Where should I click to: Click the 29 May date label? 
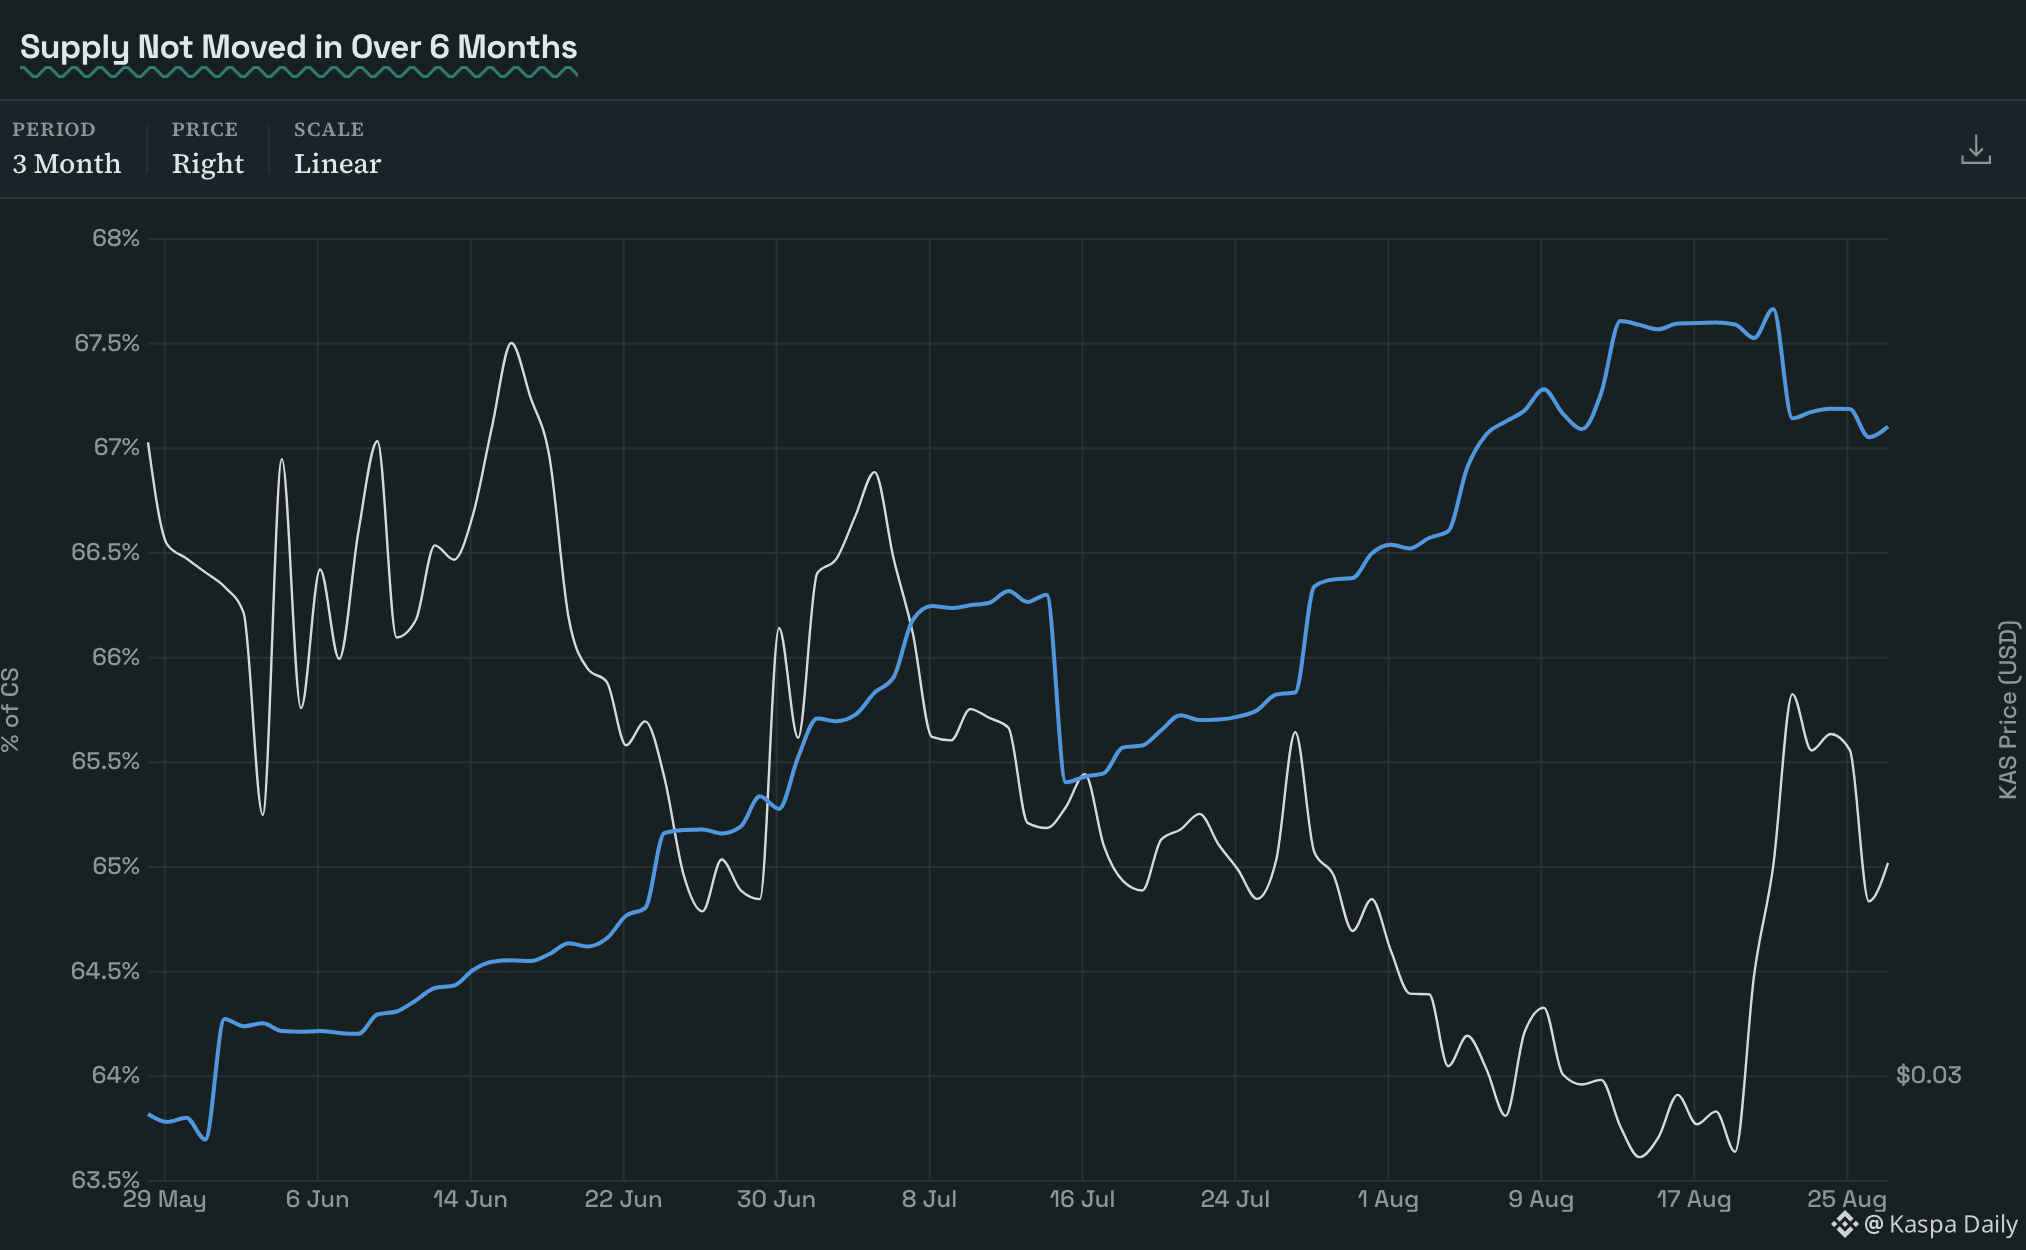click(x=164, y=1199)
